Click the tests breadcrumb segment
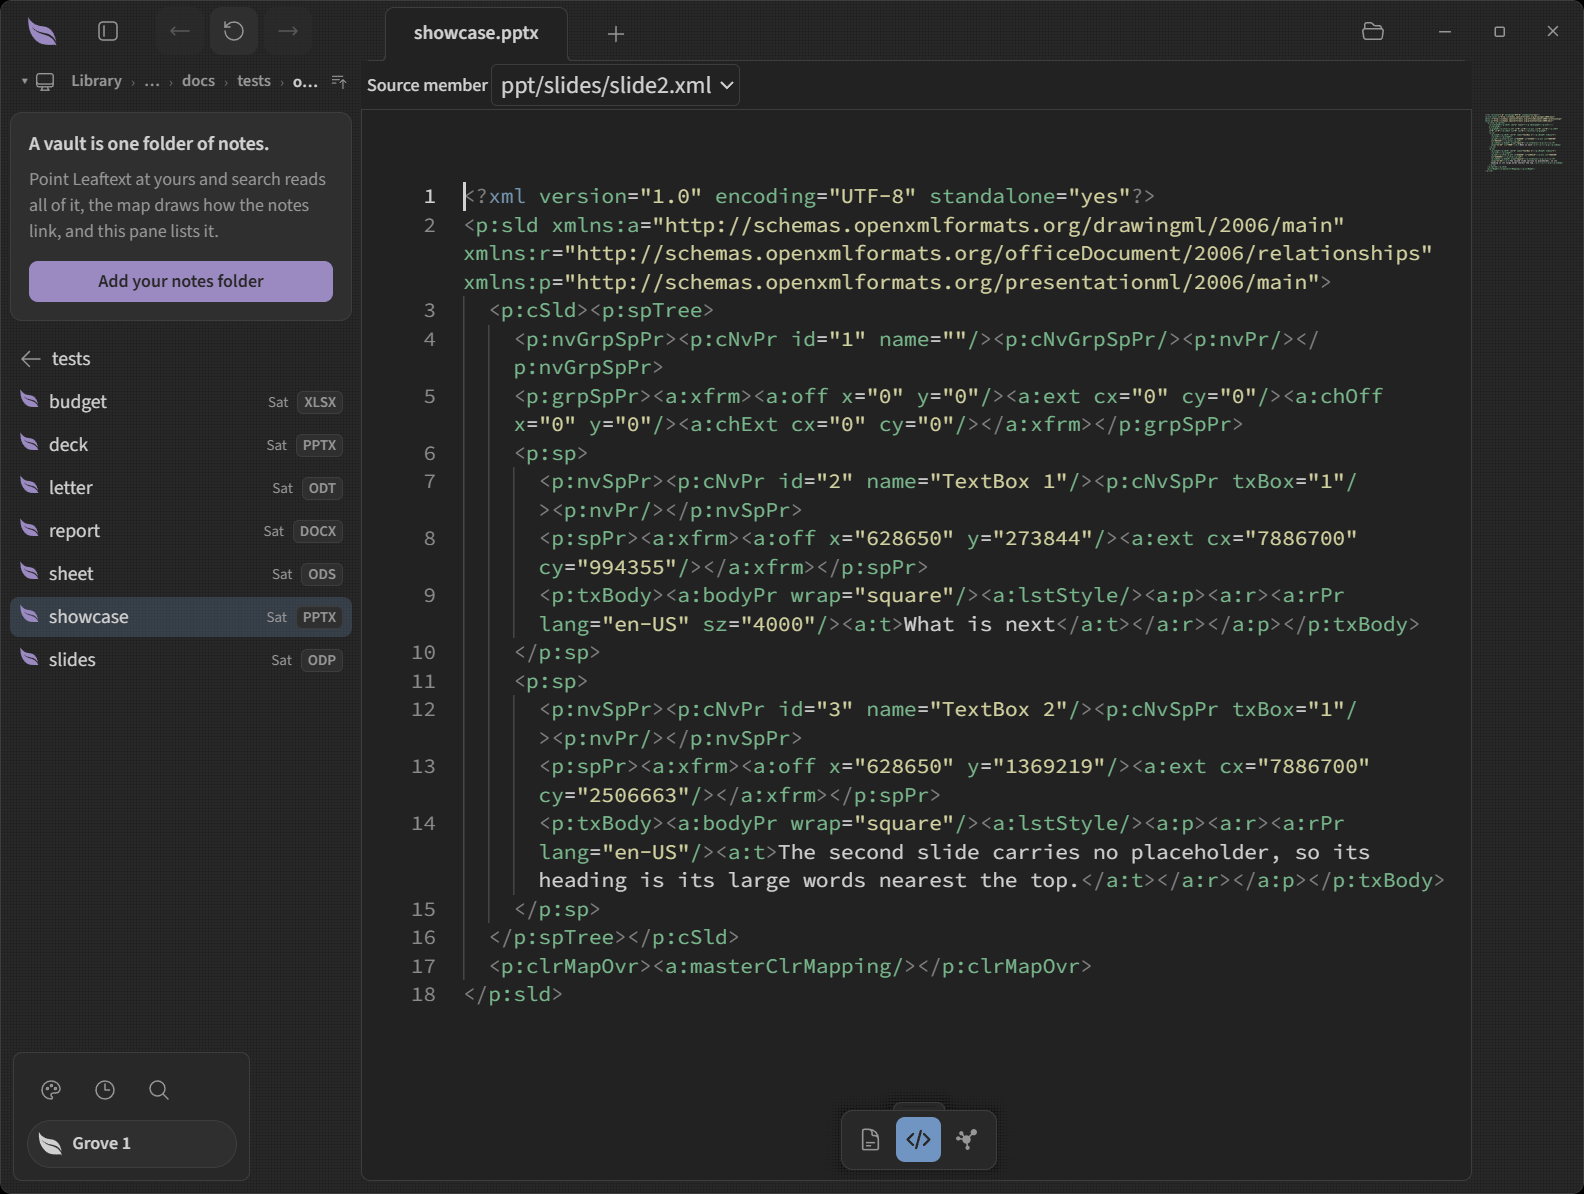1584x1194 pixels. 254,81
